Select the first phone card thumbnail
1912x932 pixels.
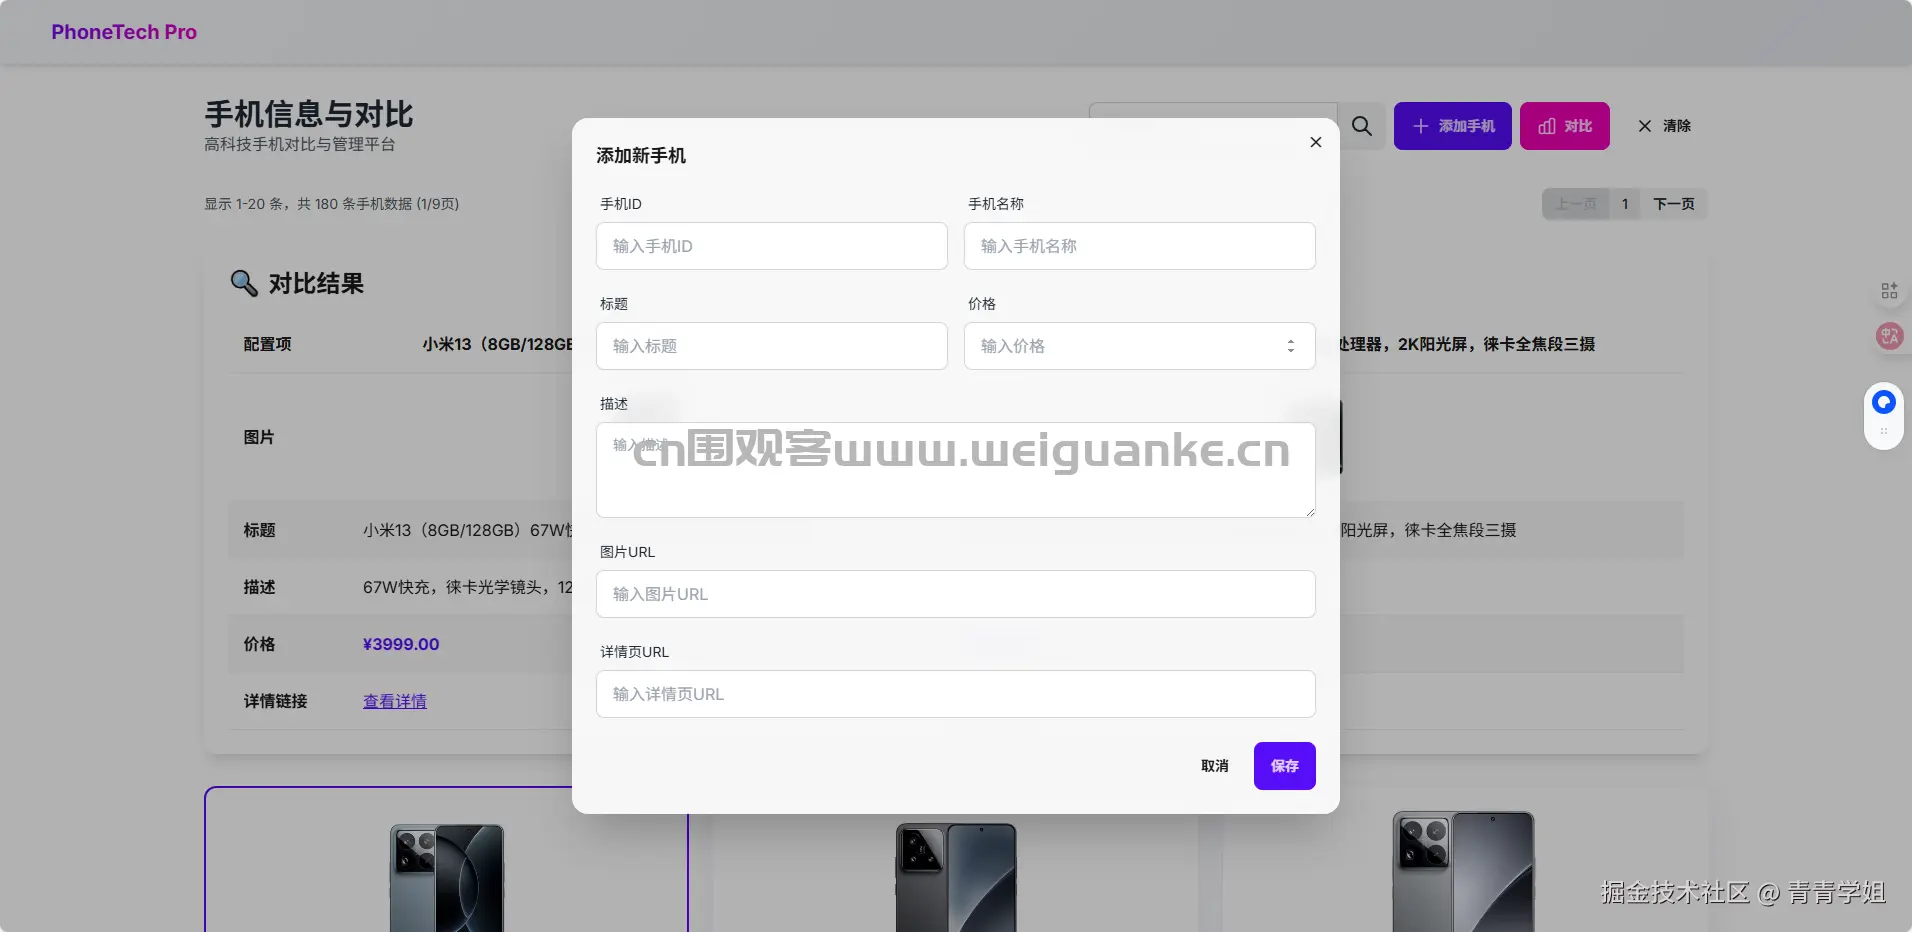pos(447,878)
